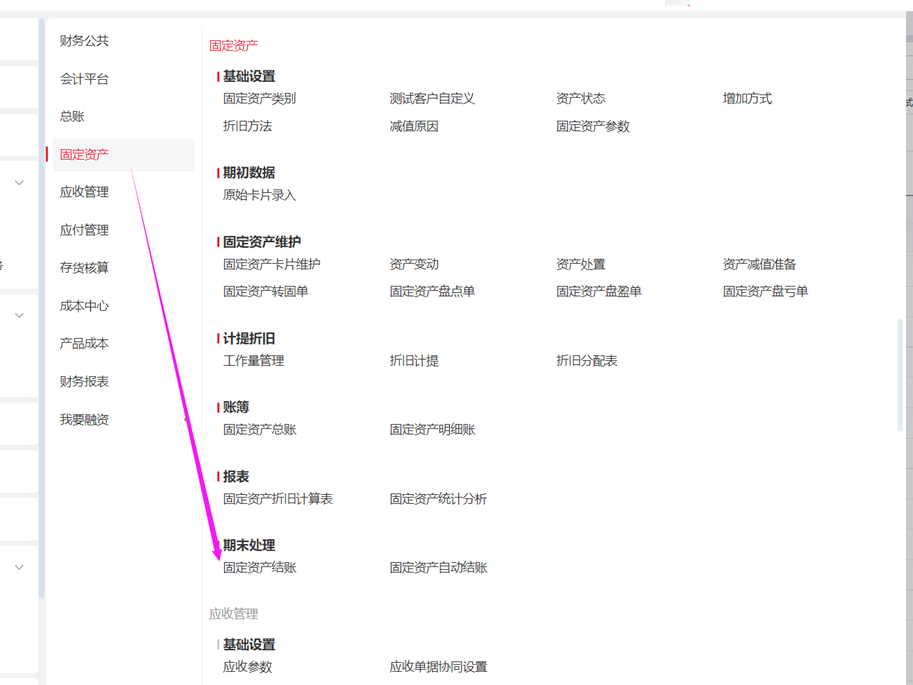Click the grey 应收管理 section heading
This screenshot has width=913, height=685.
[x=233, y=614]
